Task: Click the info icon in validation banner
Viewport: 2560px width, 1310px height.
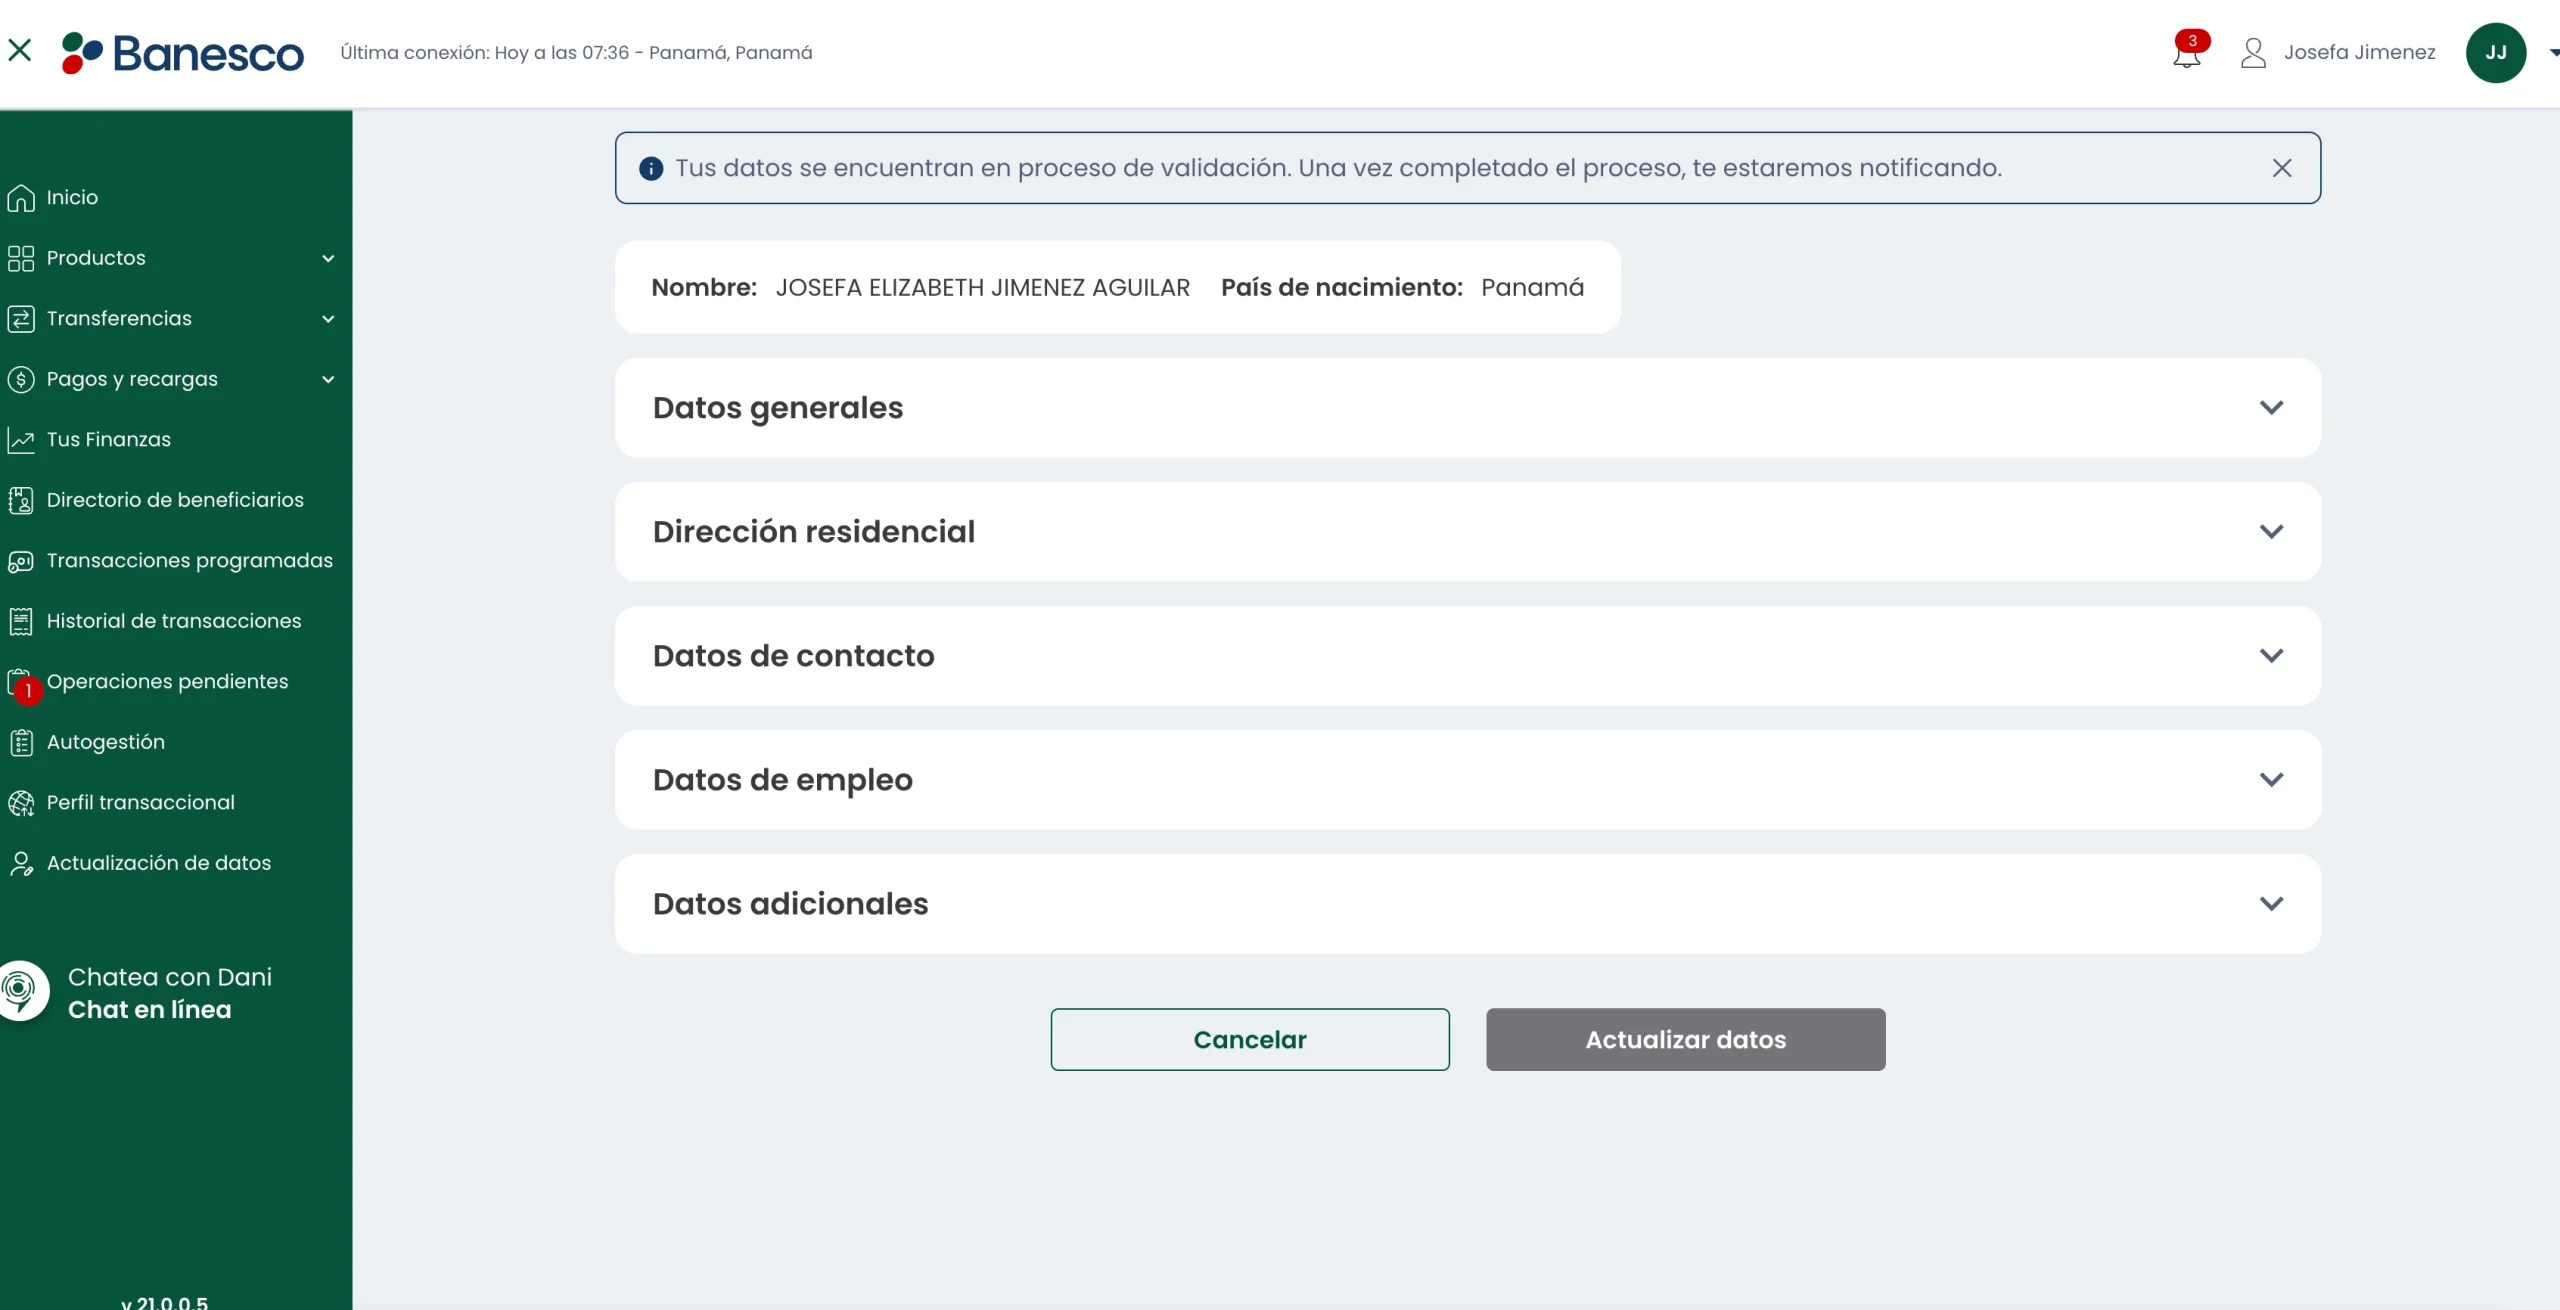Action: [x=651, y=168]
